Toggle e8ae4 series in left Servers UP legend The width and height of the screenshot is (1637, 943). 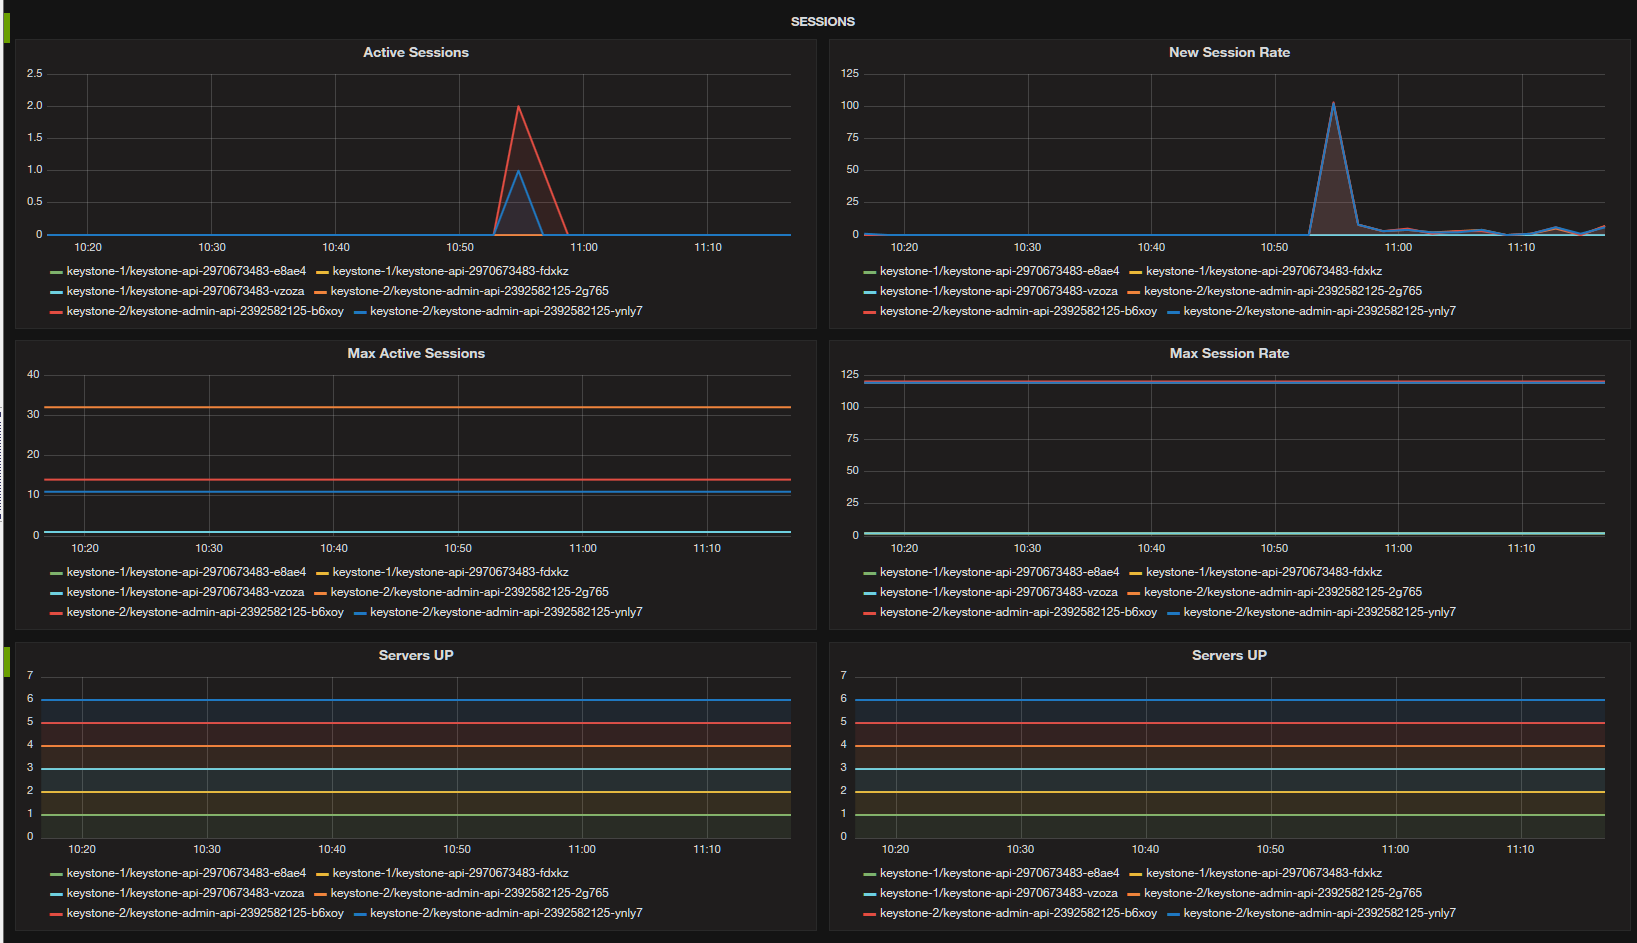coord(186,873)
